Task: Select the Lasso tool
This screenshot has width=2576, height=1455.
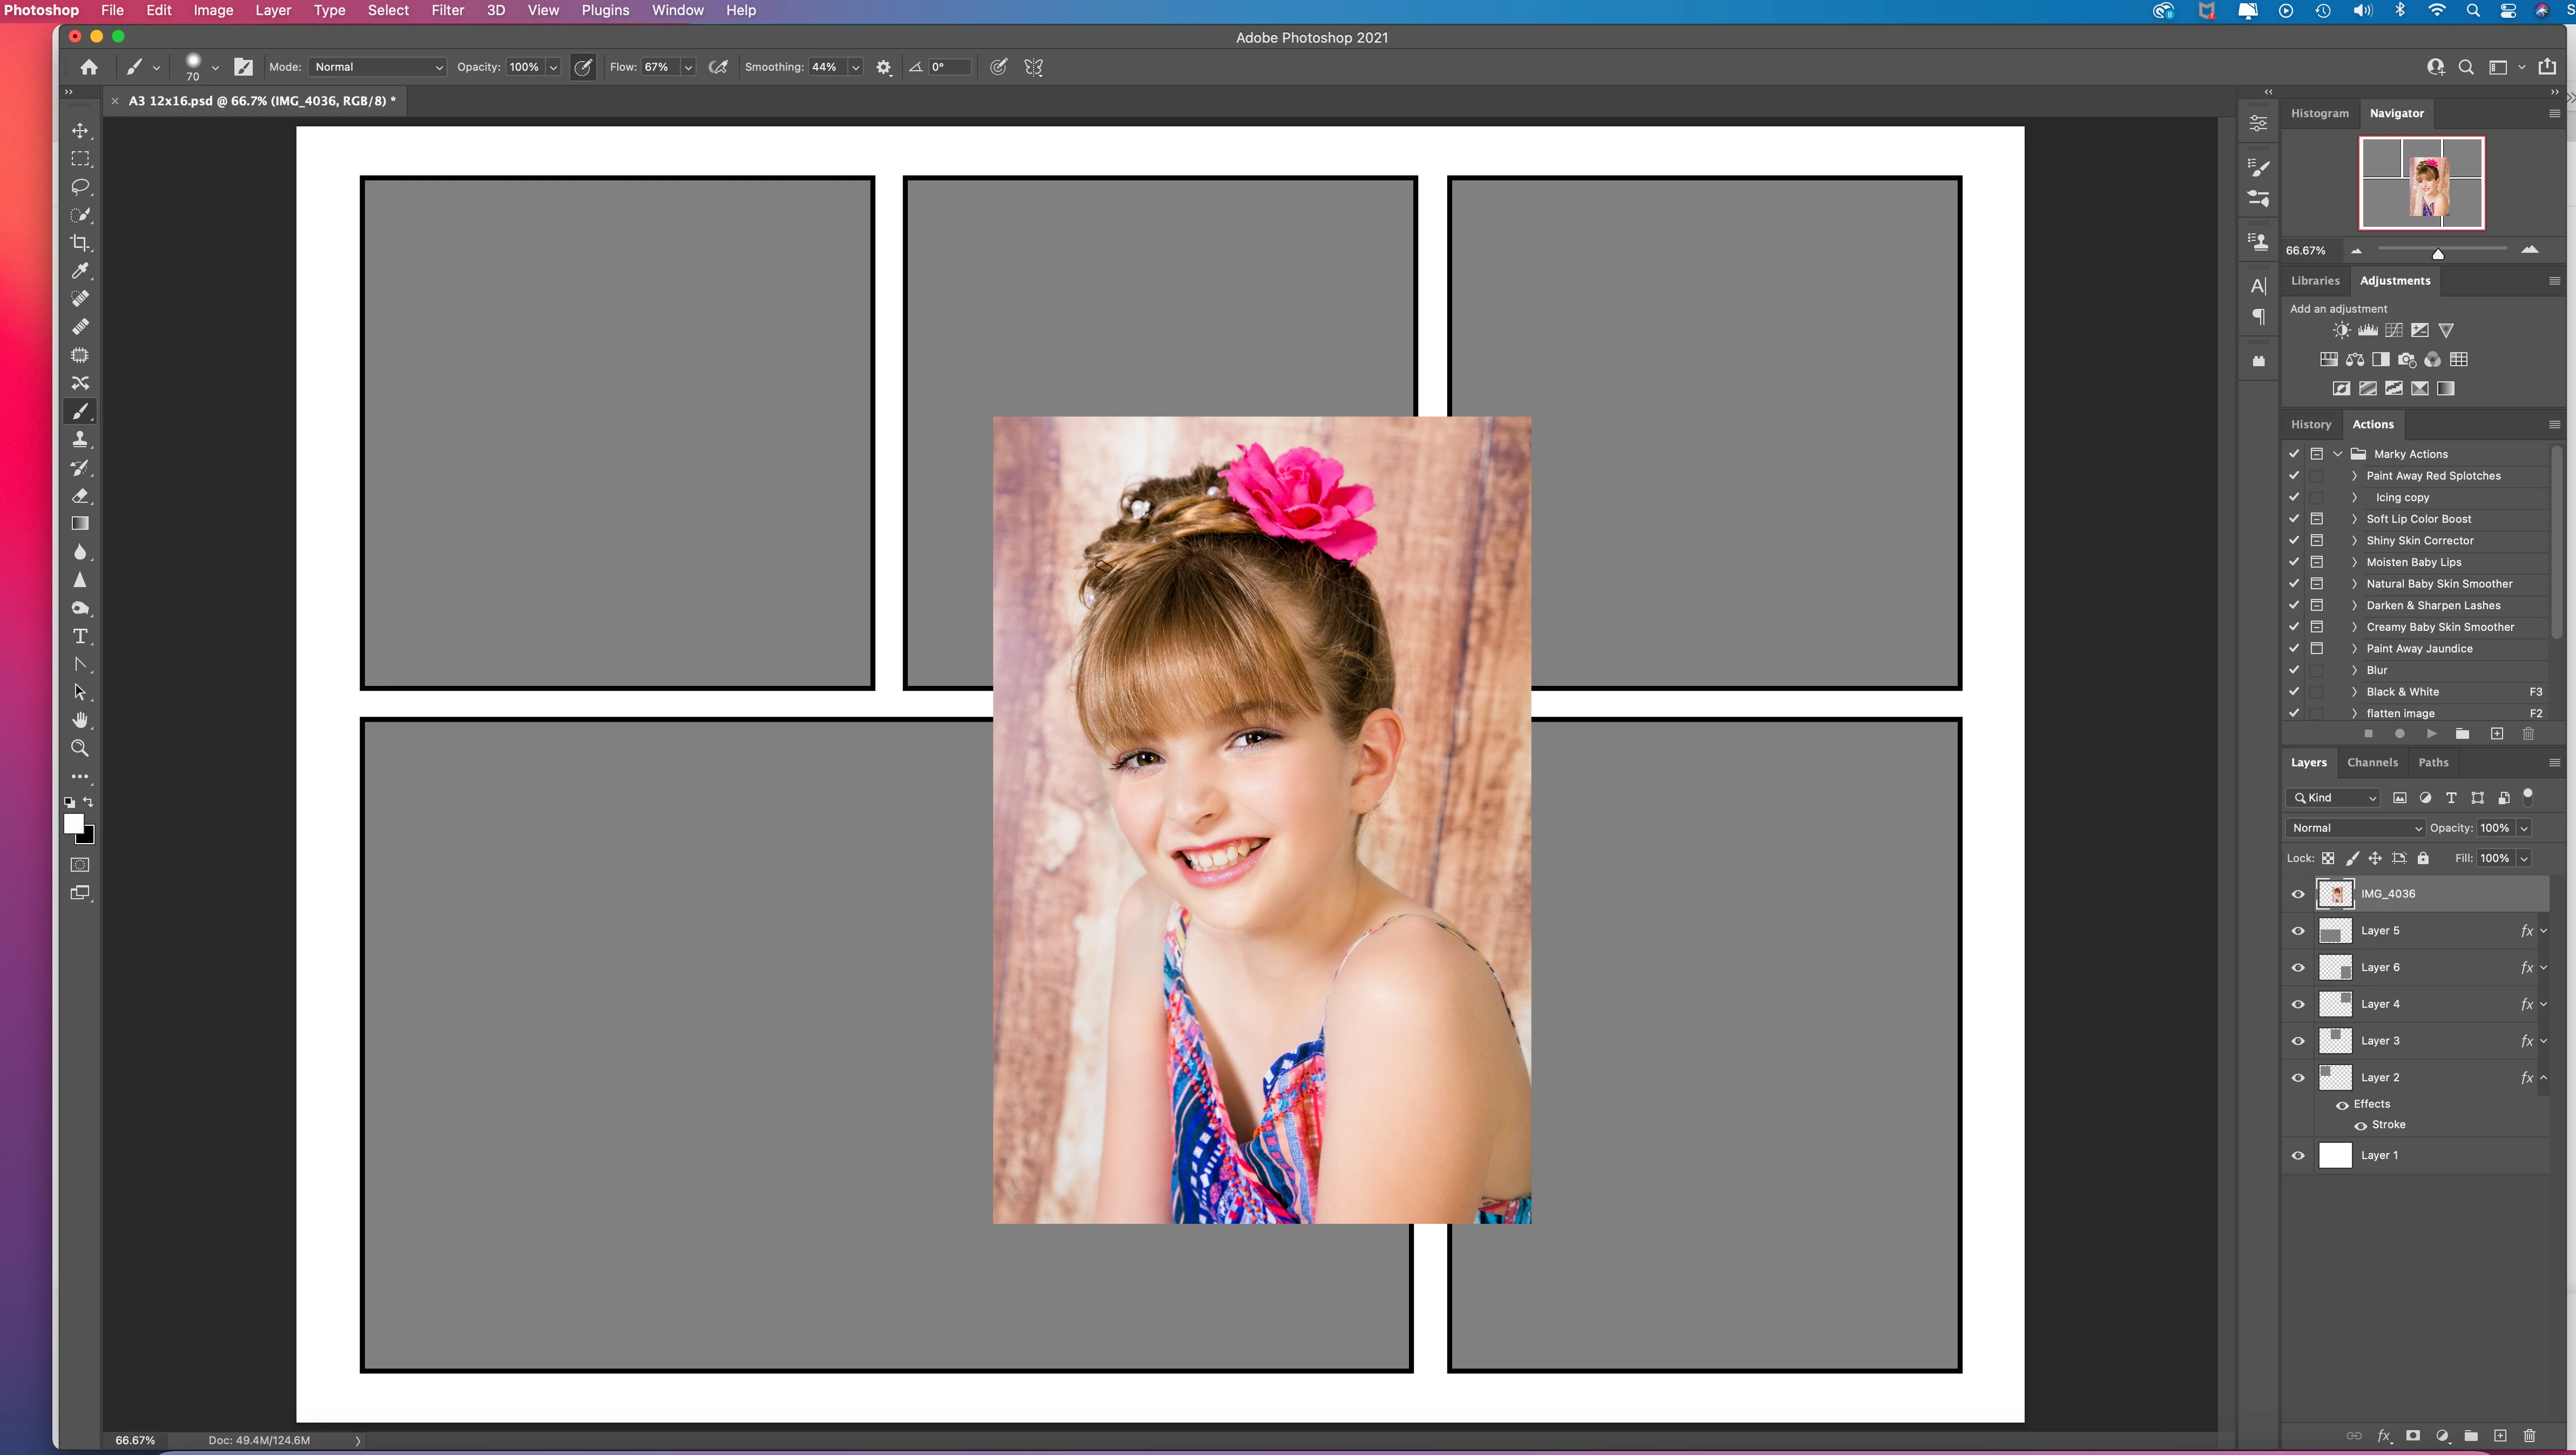Action: click(x=80, y=187)
